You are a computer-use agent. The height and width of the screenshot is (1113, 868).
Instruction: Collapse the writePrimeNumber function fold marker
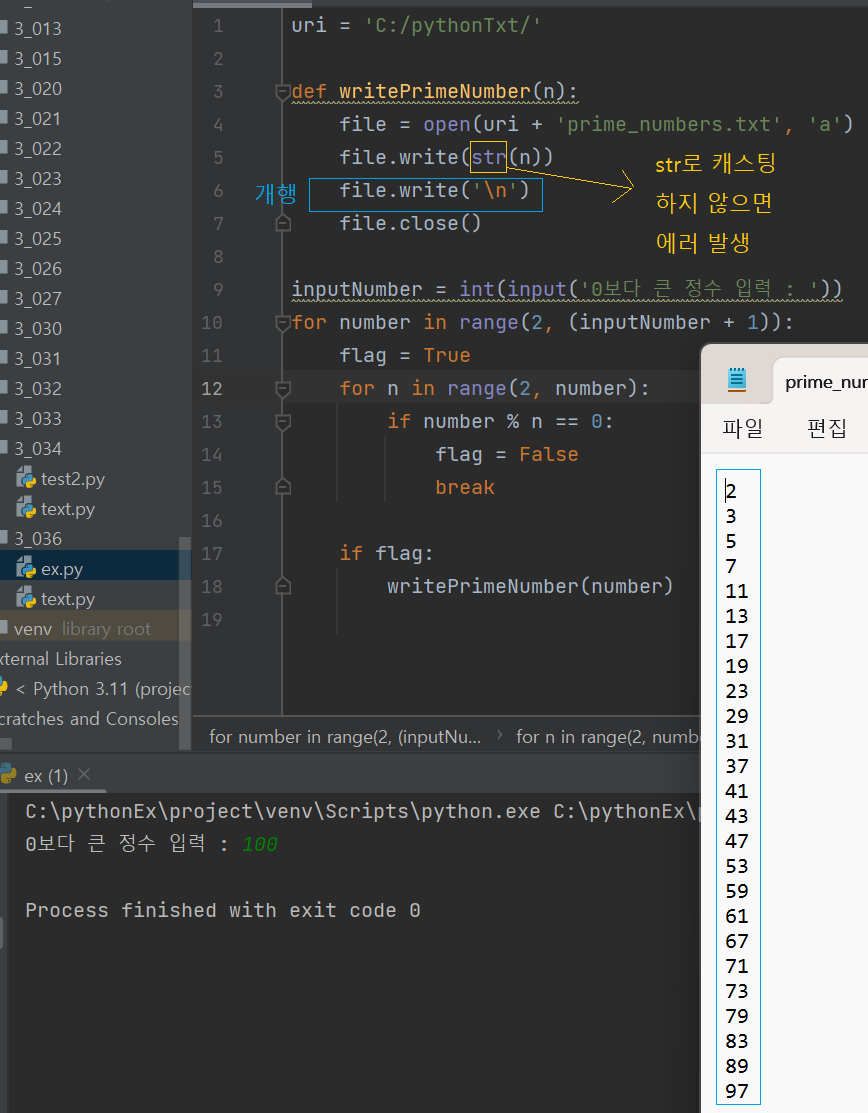[282, 92]
